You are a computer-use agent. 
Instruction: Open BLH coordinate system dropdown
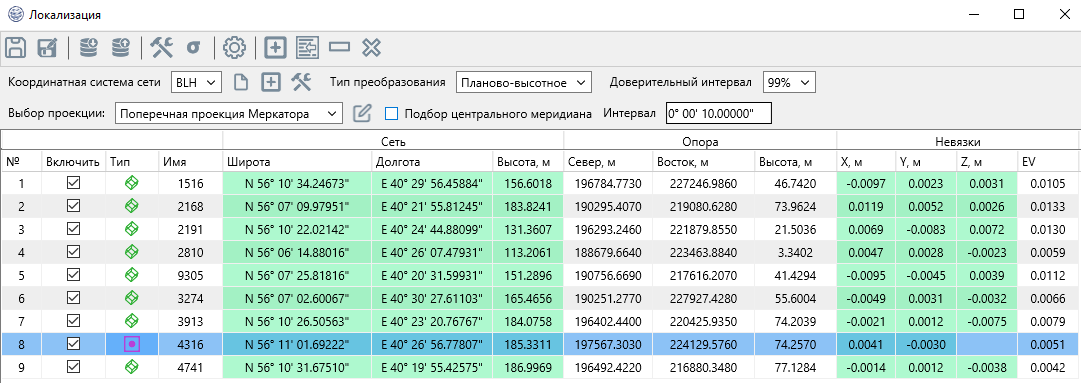click(x=196, y=83)
